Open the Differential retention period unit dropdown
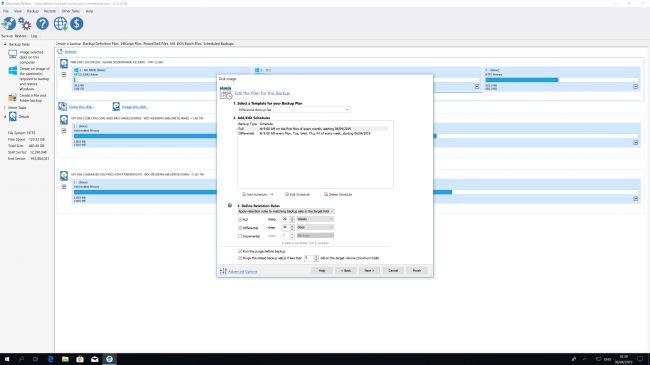Image resolution: width=650 pixels, height=365 pixels. pos(315,227)
